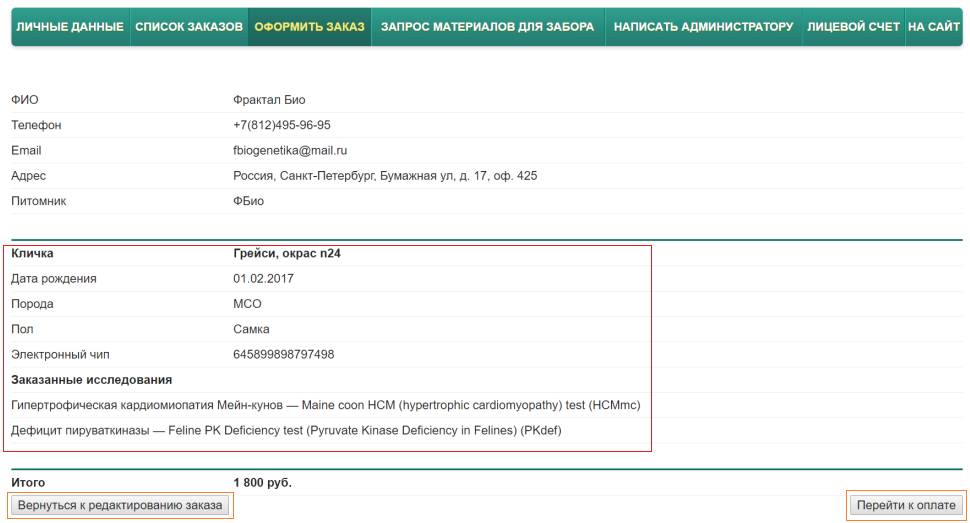Screen dimensions: 970x523
Task: Click the Порода label
Action: coord(32,304)
